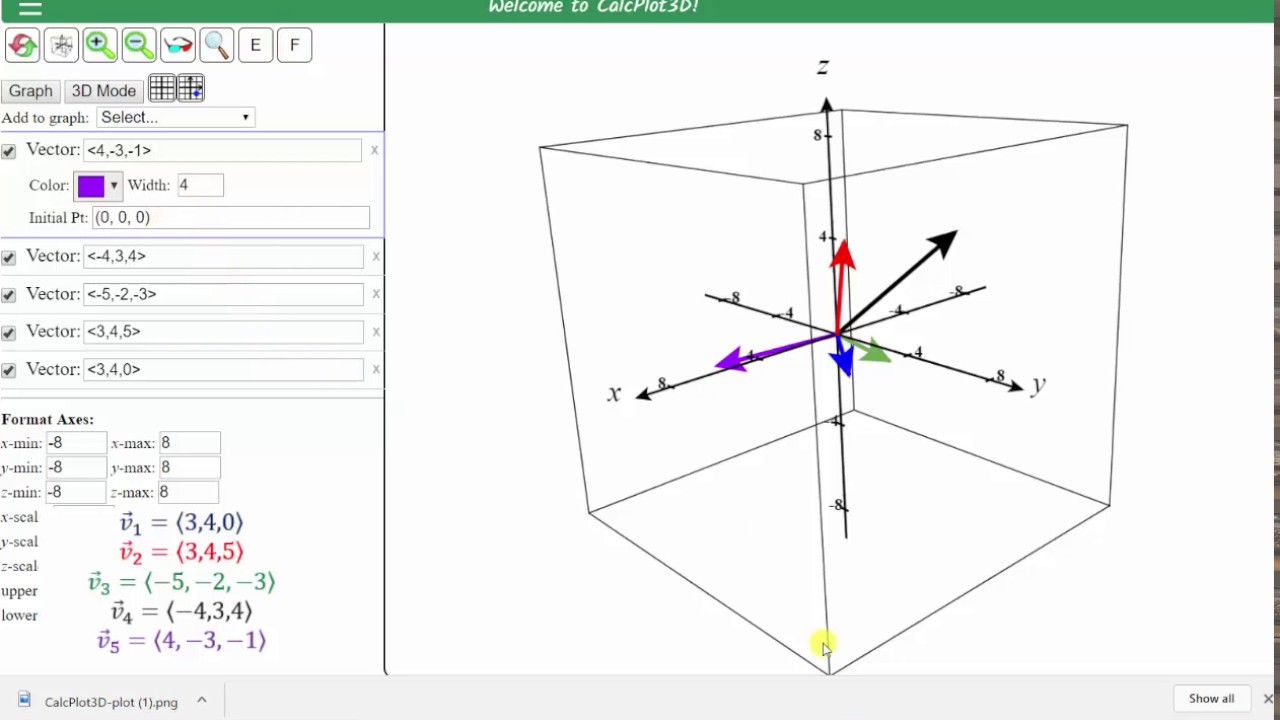The image size is (1280, 720).
Task: Activate the zoom box magnifying glass tool
Action: click(216, 44)
